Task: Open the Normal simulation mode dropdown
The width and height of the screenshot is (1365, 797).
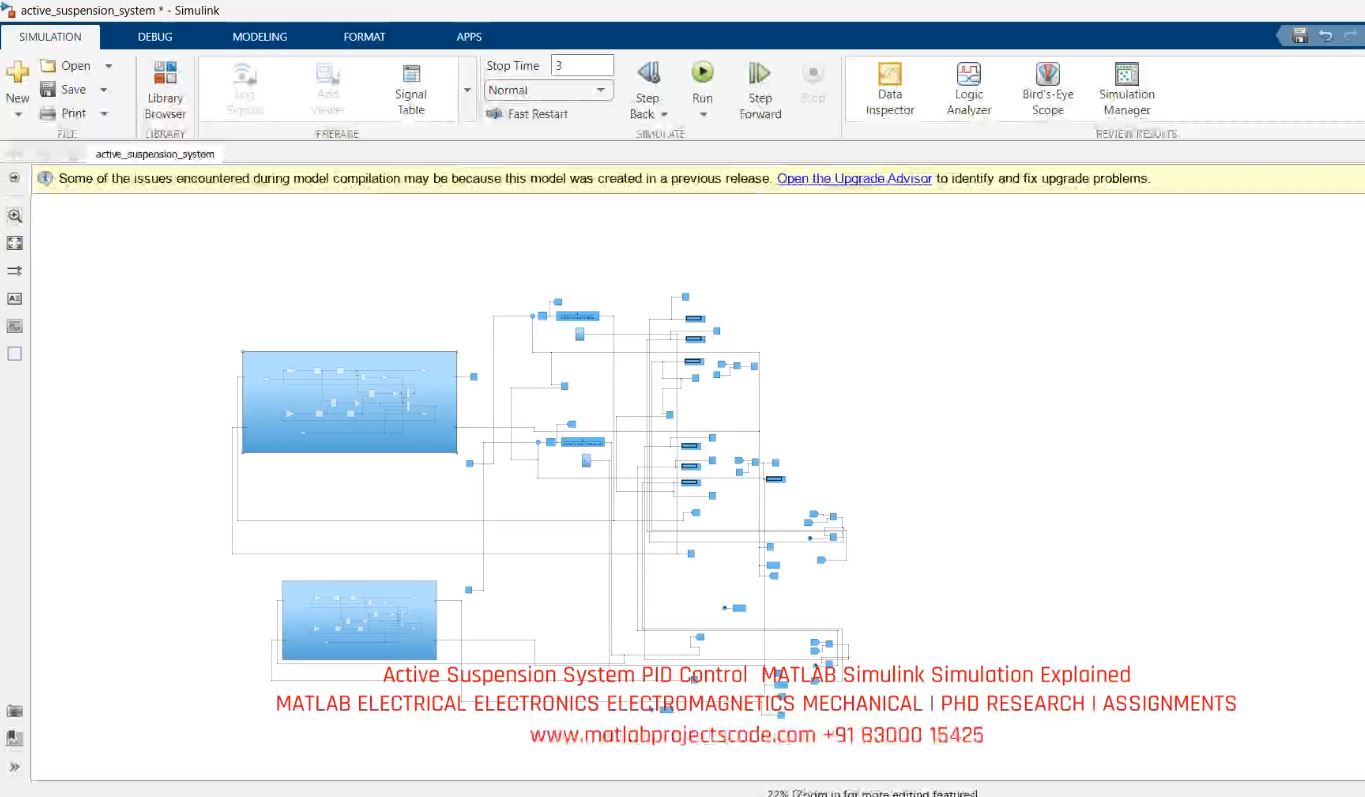Action: coord(549,90)
